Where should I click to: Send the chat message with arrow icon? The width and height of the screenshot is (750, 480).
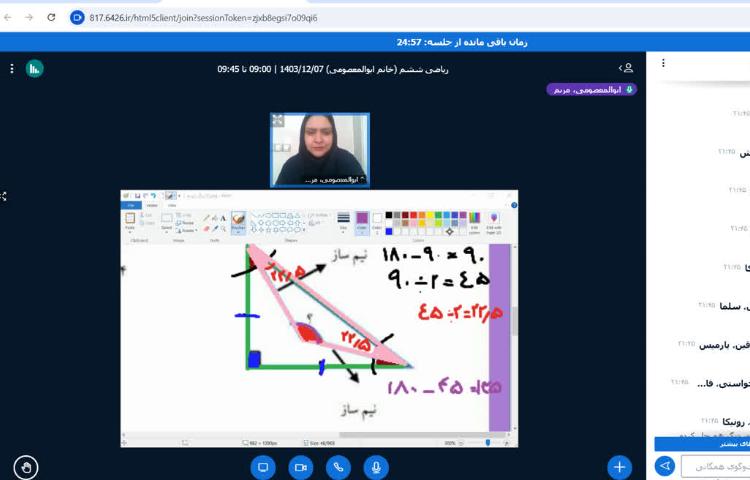[x=665, y=466]
